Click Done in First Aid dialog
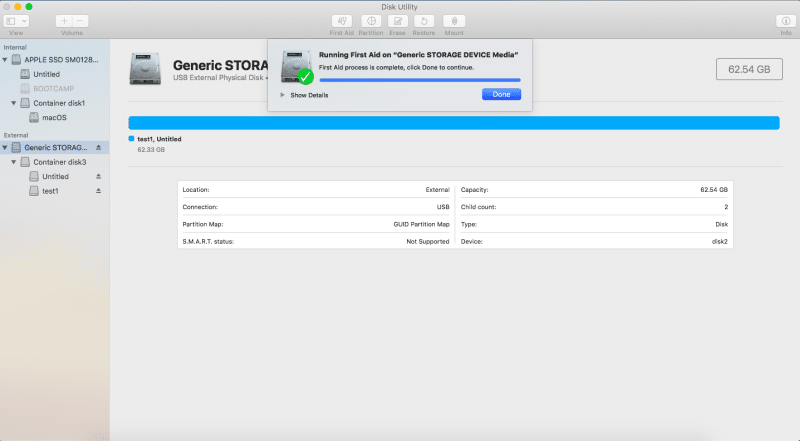 point(501,94)
